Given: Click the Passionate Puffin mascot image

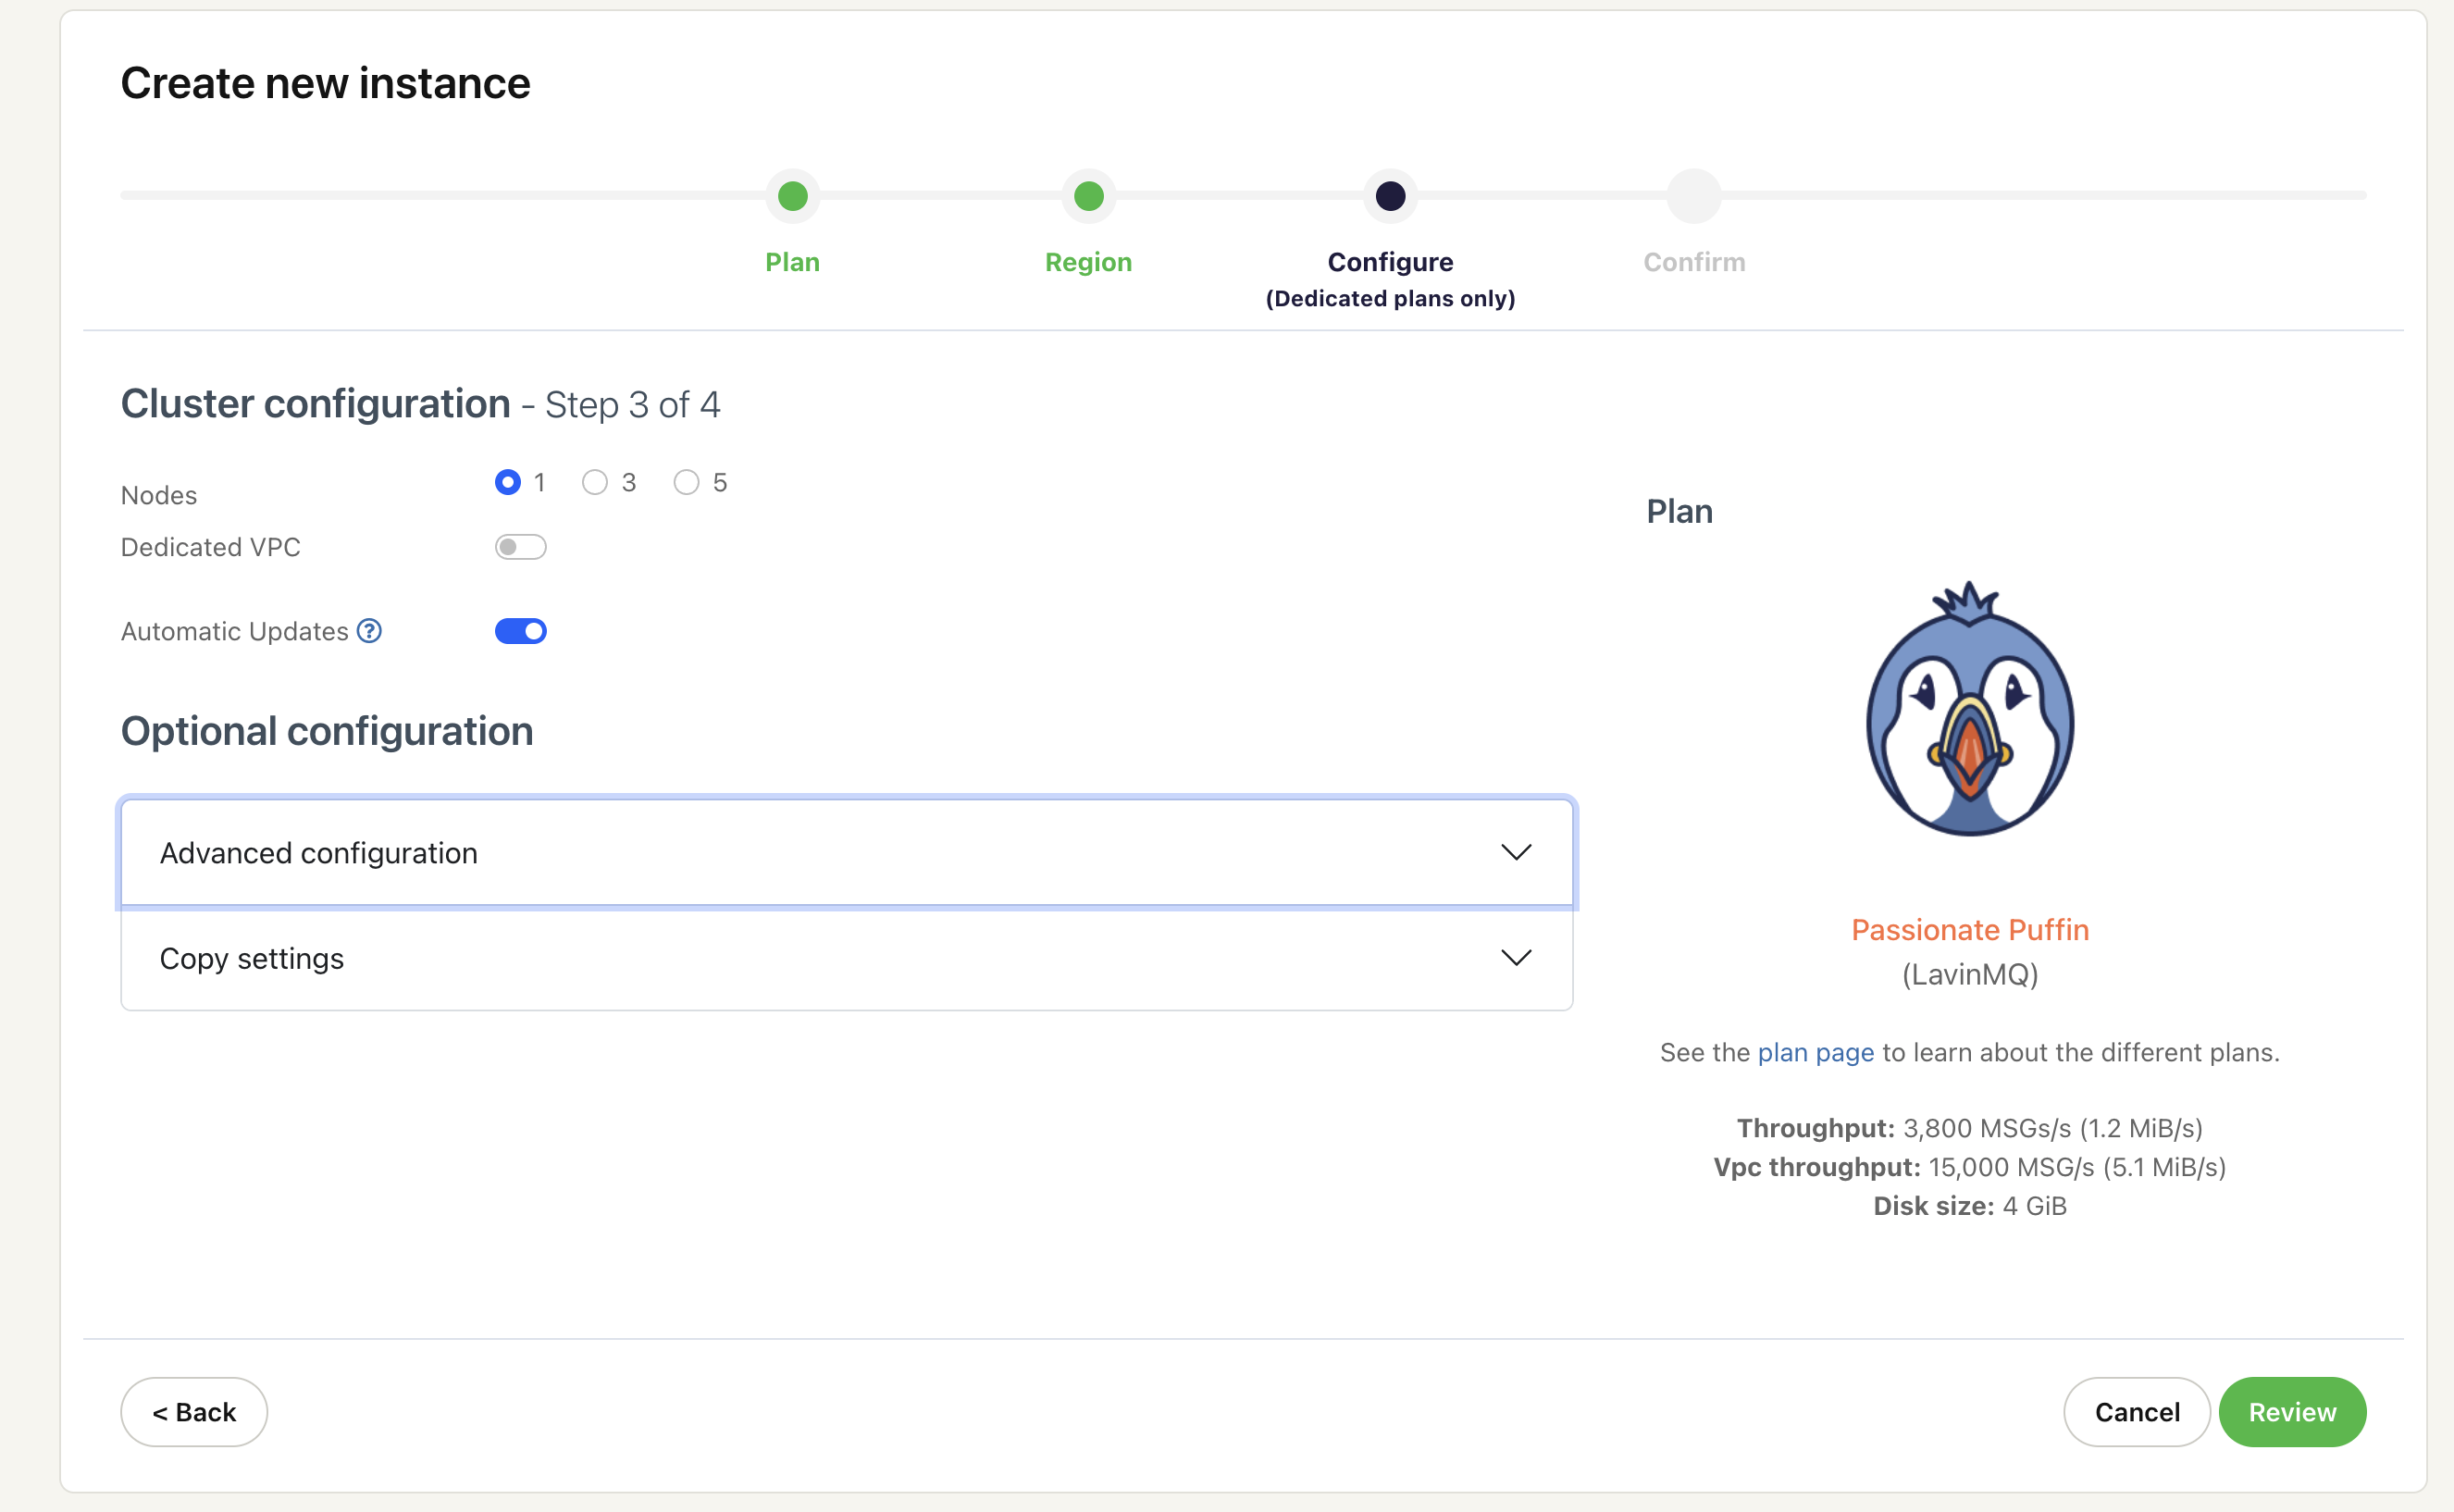Looking at the screenshot, I should [x=1969, y=710].
